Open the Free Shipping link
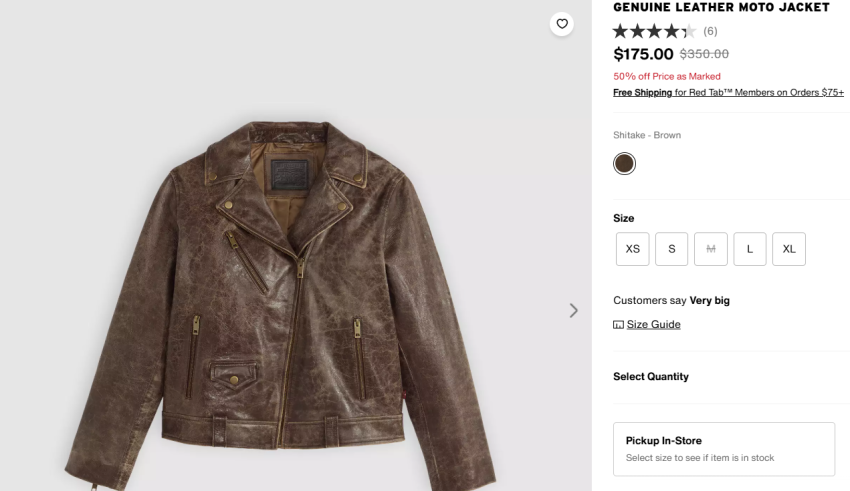 642,93
